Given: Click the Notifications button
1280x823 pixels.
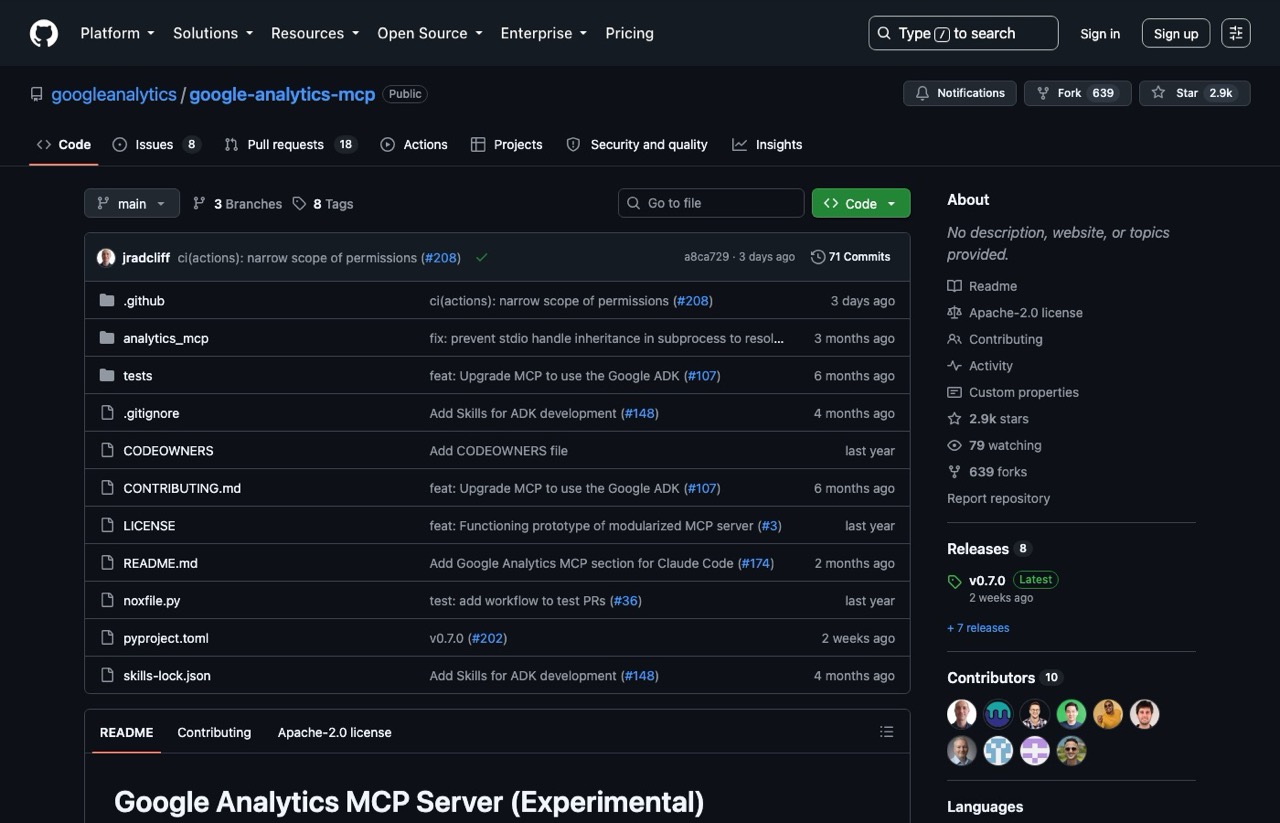Looking at the screenshot, I should coord(960,93).
